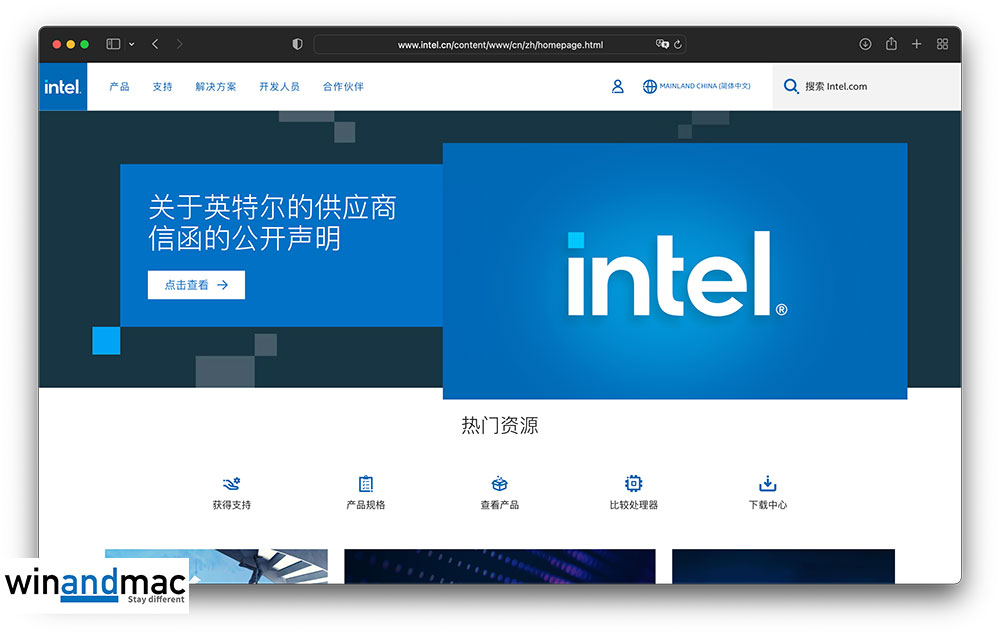Screen dimensions: 1000x635
Task: Expand the sidebar options dropdown arrow
Action: 131,44
